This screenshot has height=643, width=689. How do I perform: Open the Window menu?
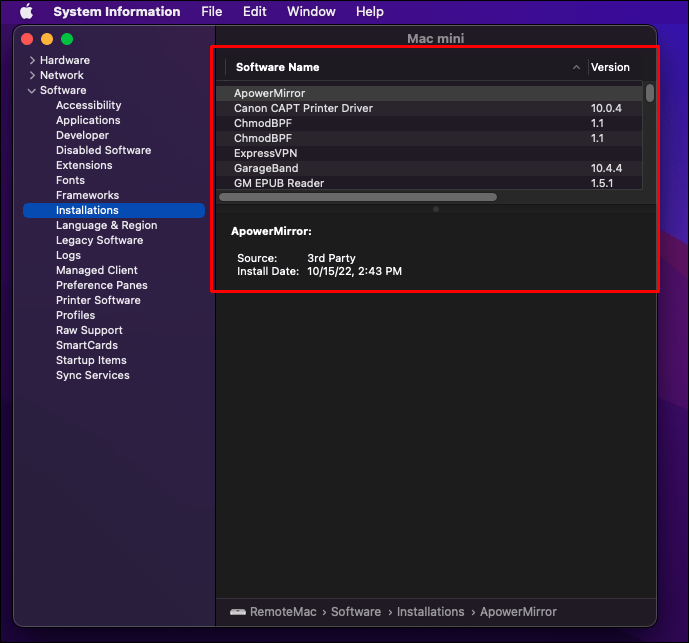[312, 11]
